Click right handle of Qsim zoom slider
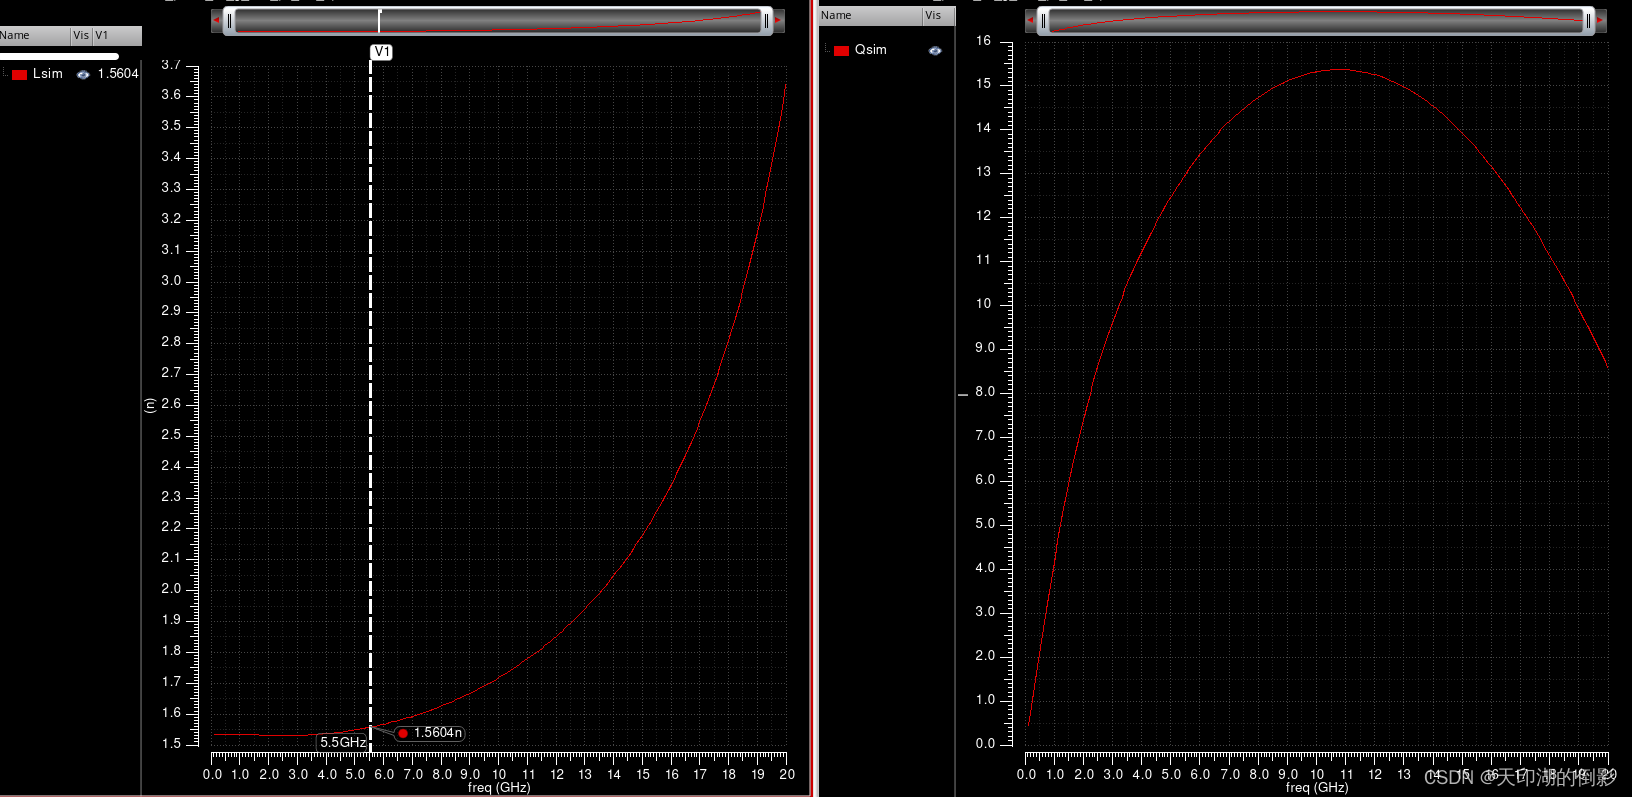This screenshot has width=1632, height=797. pyautogui.click(x=1588, y=20)
